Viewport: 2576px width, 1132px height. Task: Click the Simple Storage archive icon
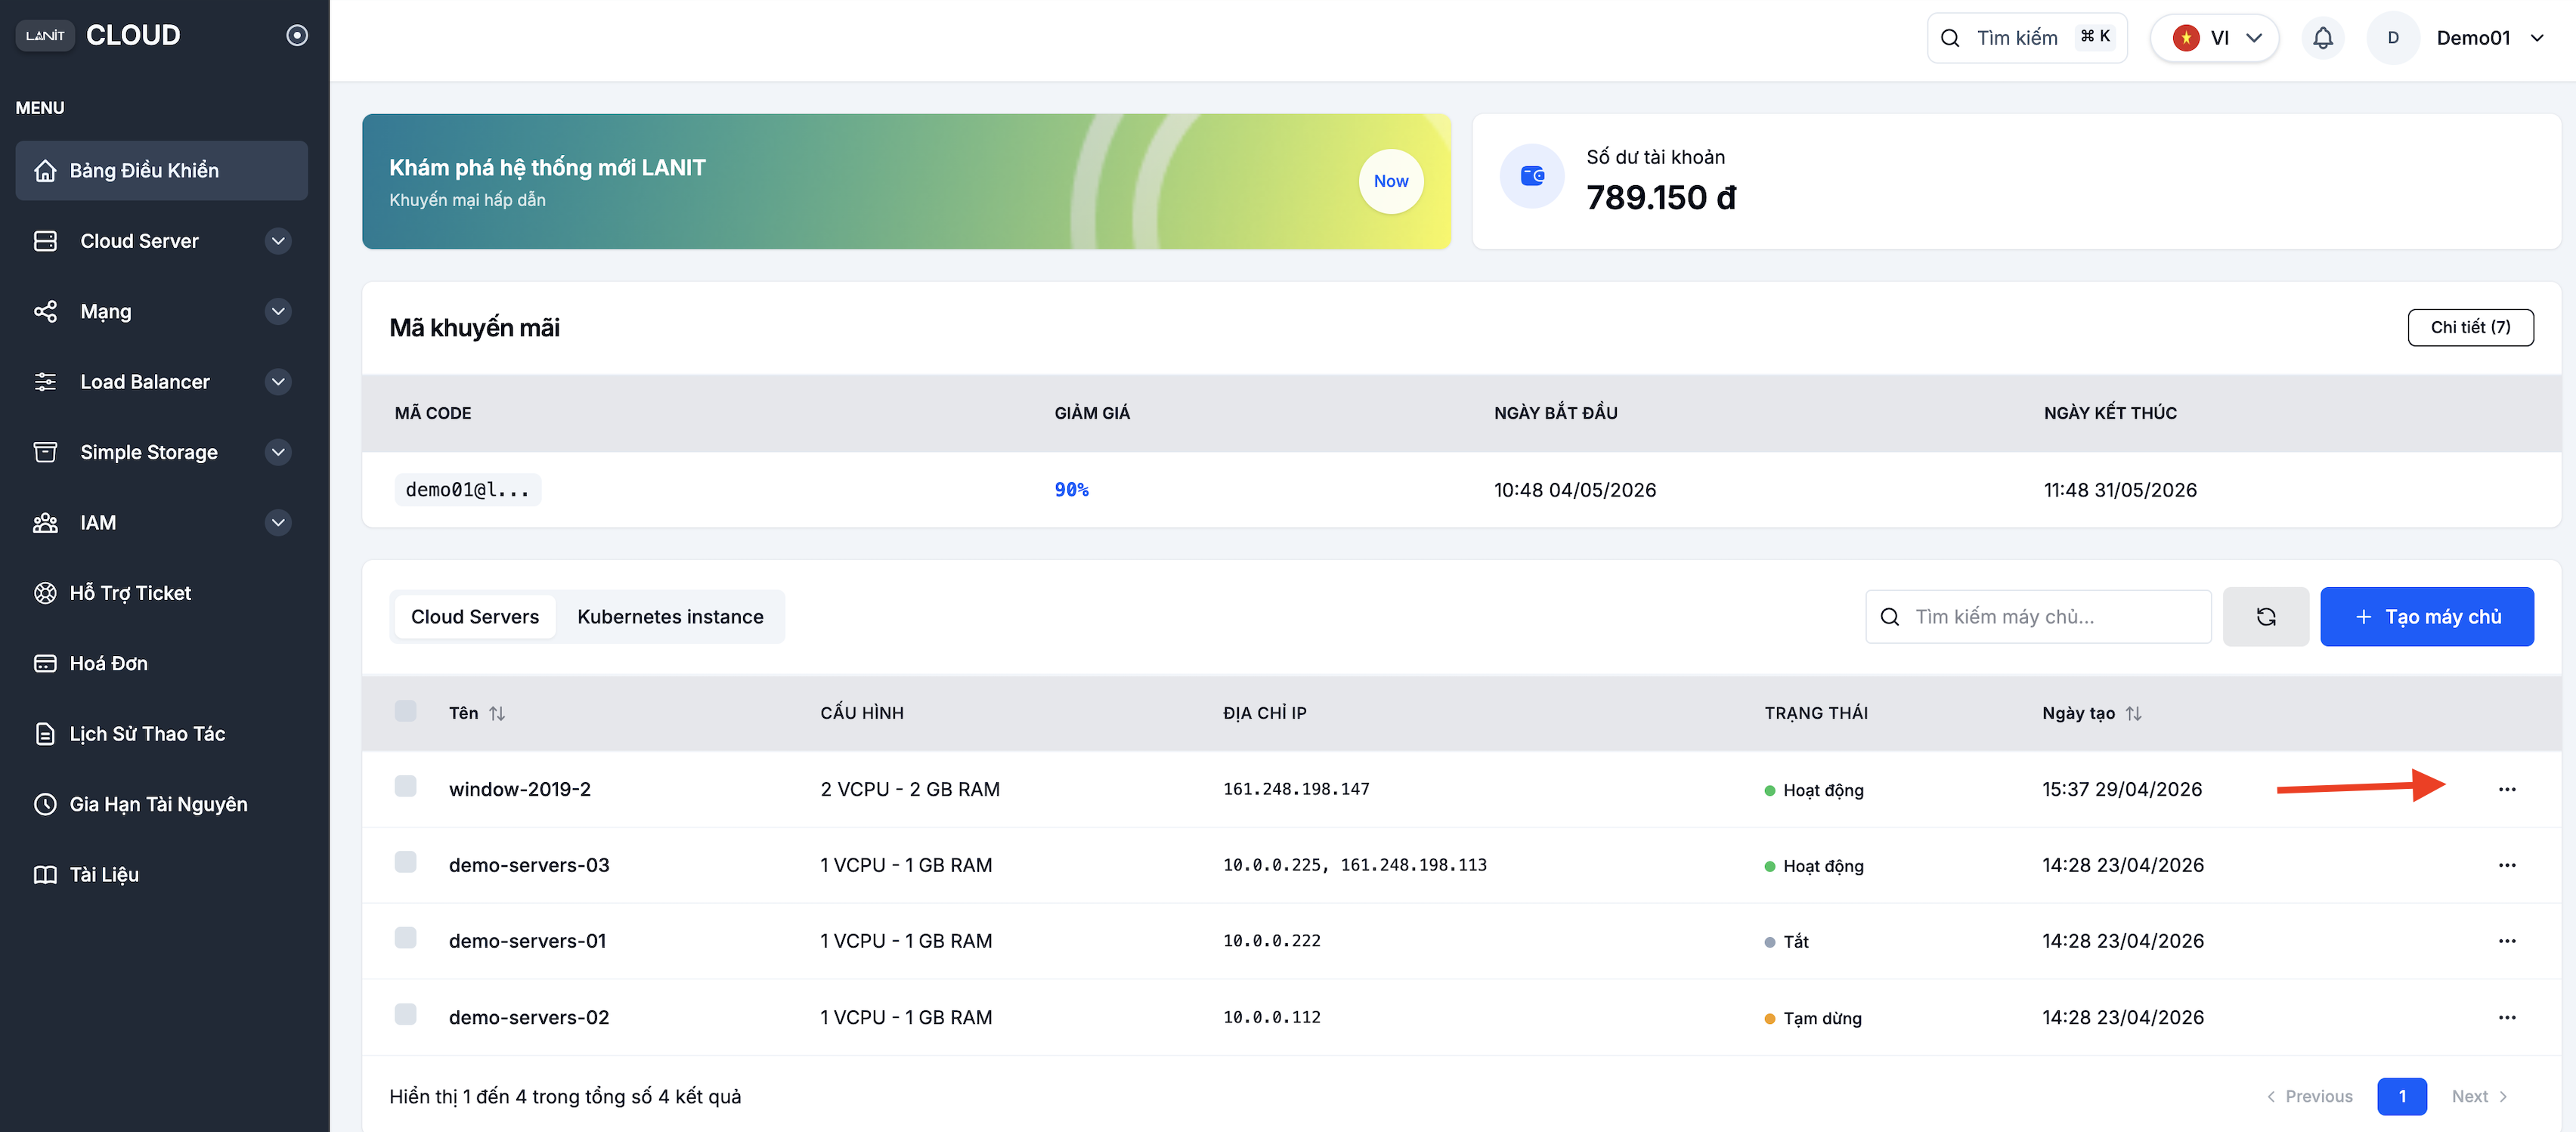[45, 452]
